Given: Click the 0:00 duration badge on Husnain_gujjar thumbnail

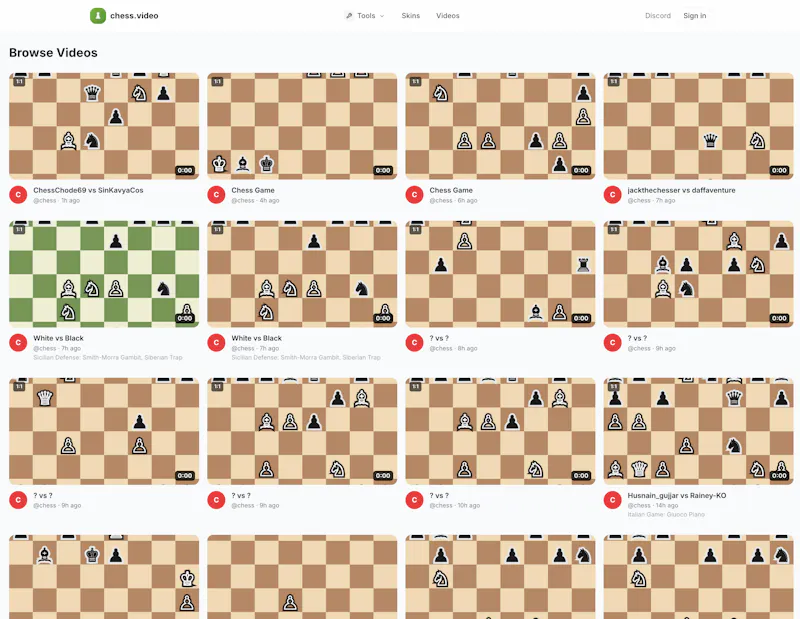Looking at the screenshot, I should pyautogui.click(x=779, y=476).
